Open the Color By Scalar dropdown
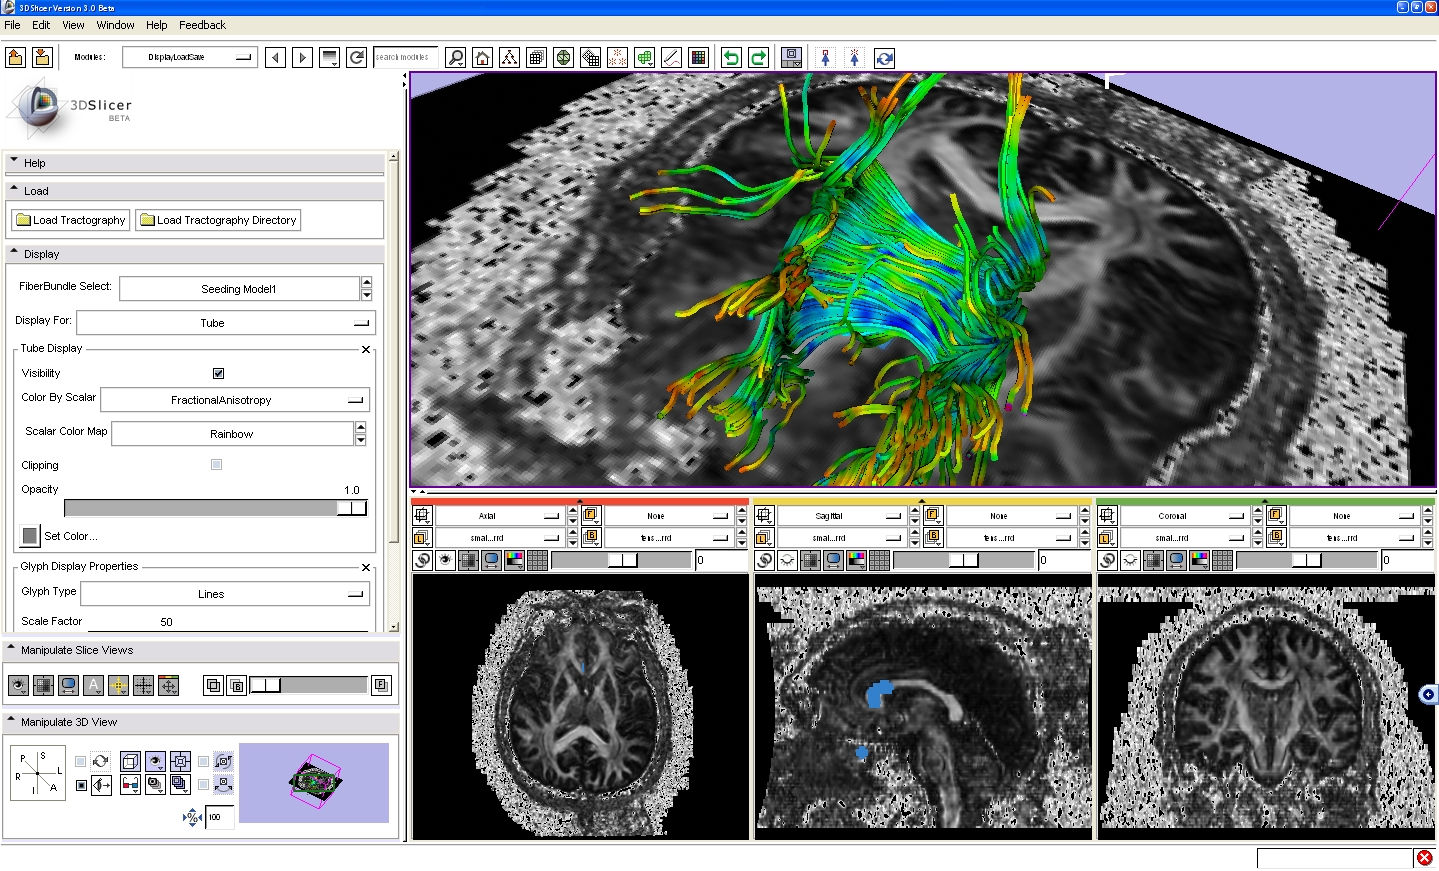1439x871 pixels. 235,400
